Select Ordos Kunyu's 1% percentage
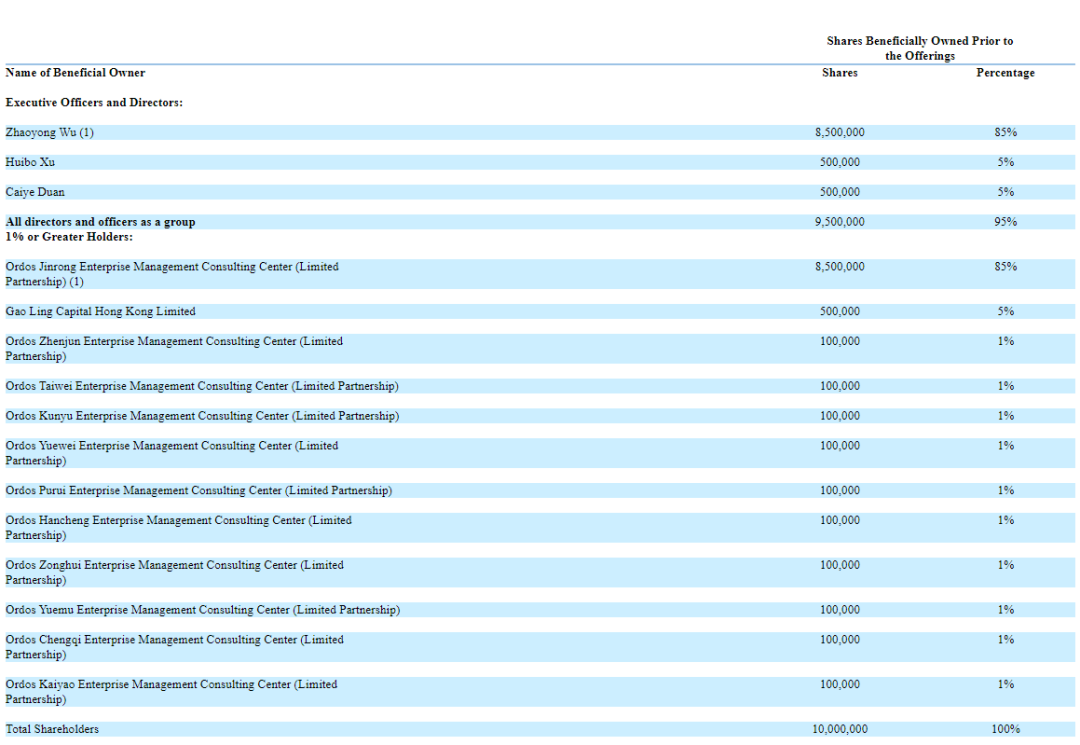This screenshot has height=745, width=1080. [x=1006, y=416]
